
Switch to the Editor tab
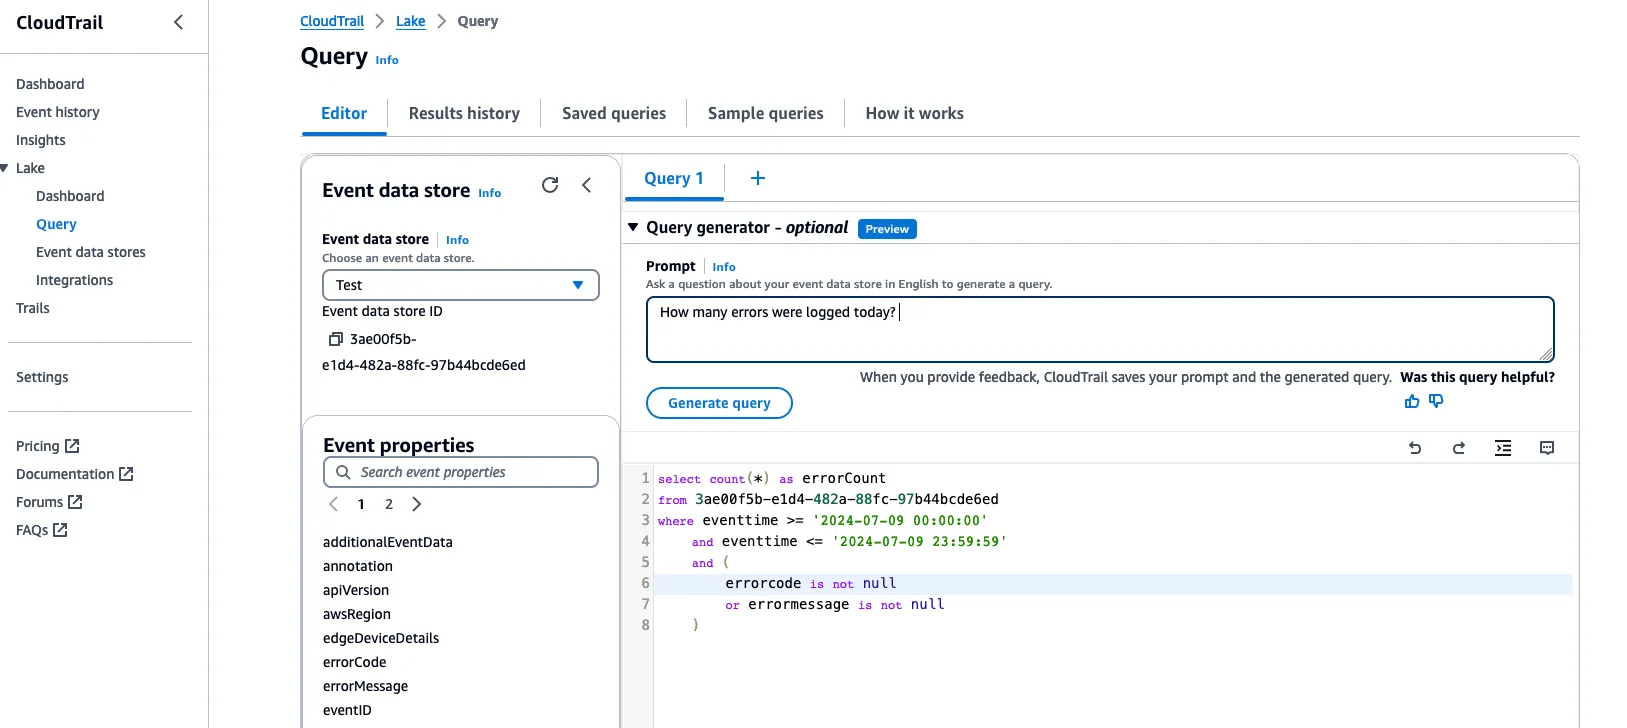(x=344, y=113)
